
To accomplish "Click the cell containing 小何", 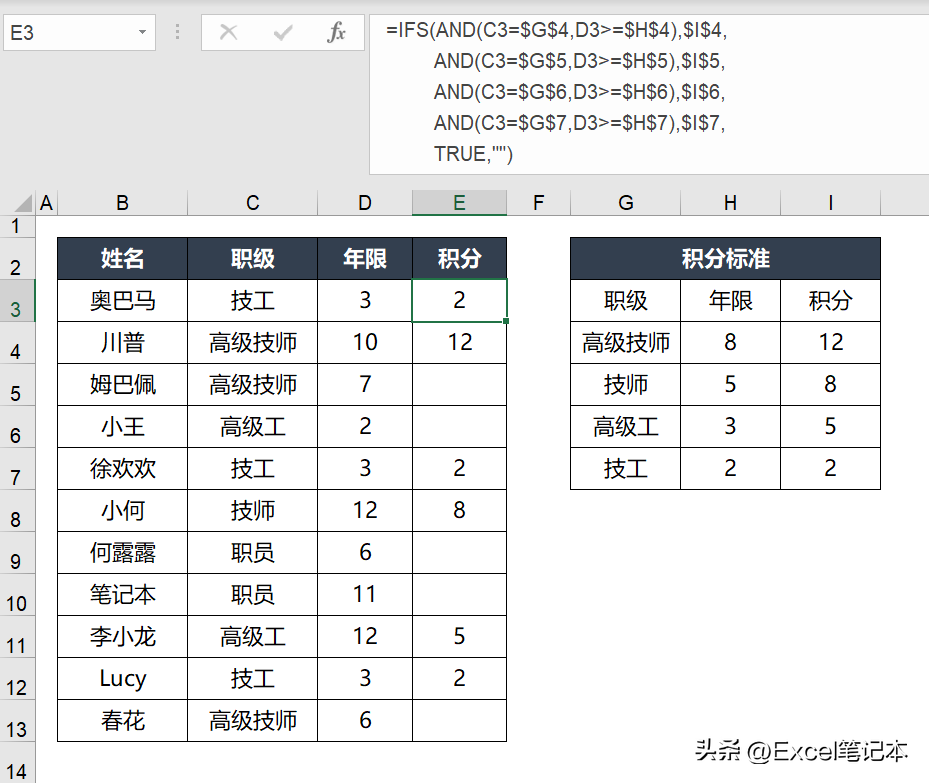I will (122, 511).
